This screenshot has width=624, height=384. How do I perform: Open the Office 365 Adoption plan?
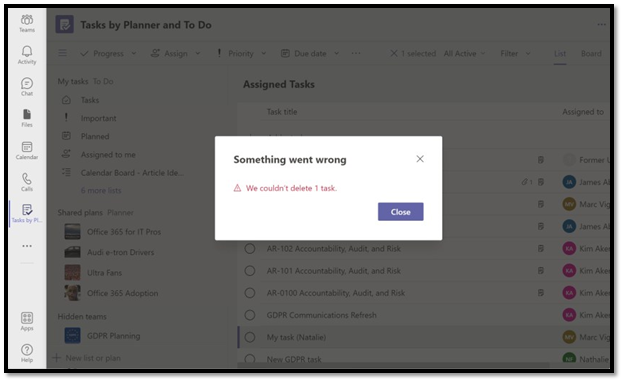pos(122,293)
